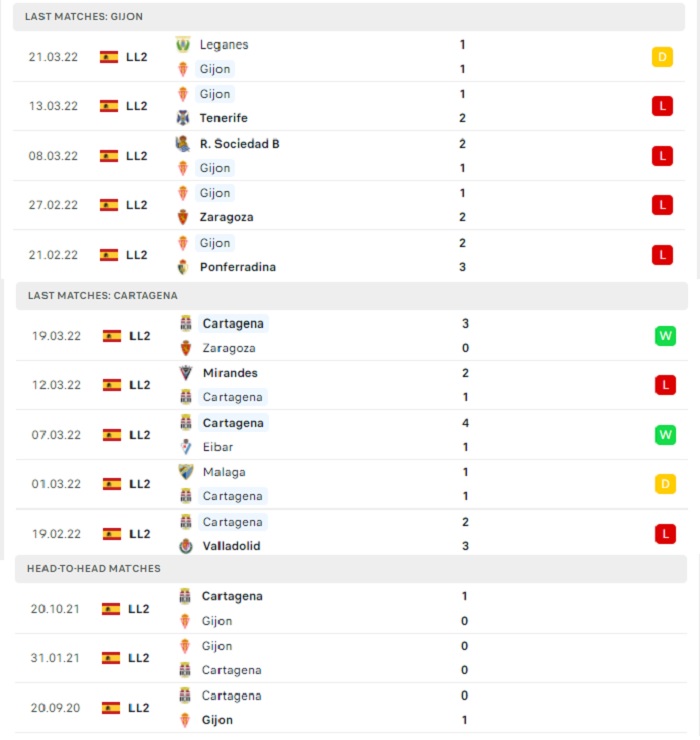Click the Eibar club crest icon
The height and width of the screenshot is (740, 700).
click(186, 446)
